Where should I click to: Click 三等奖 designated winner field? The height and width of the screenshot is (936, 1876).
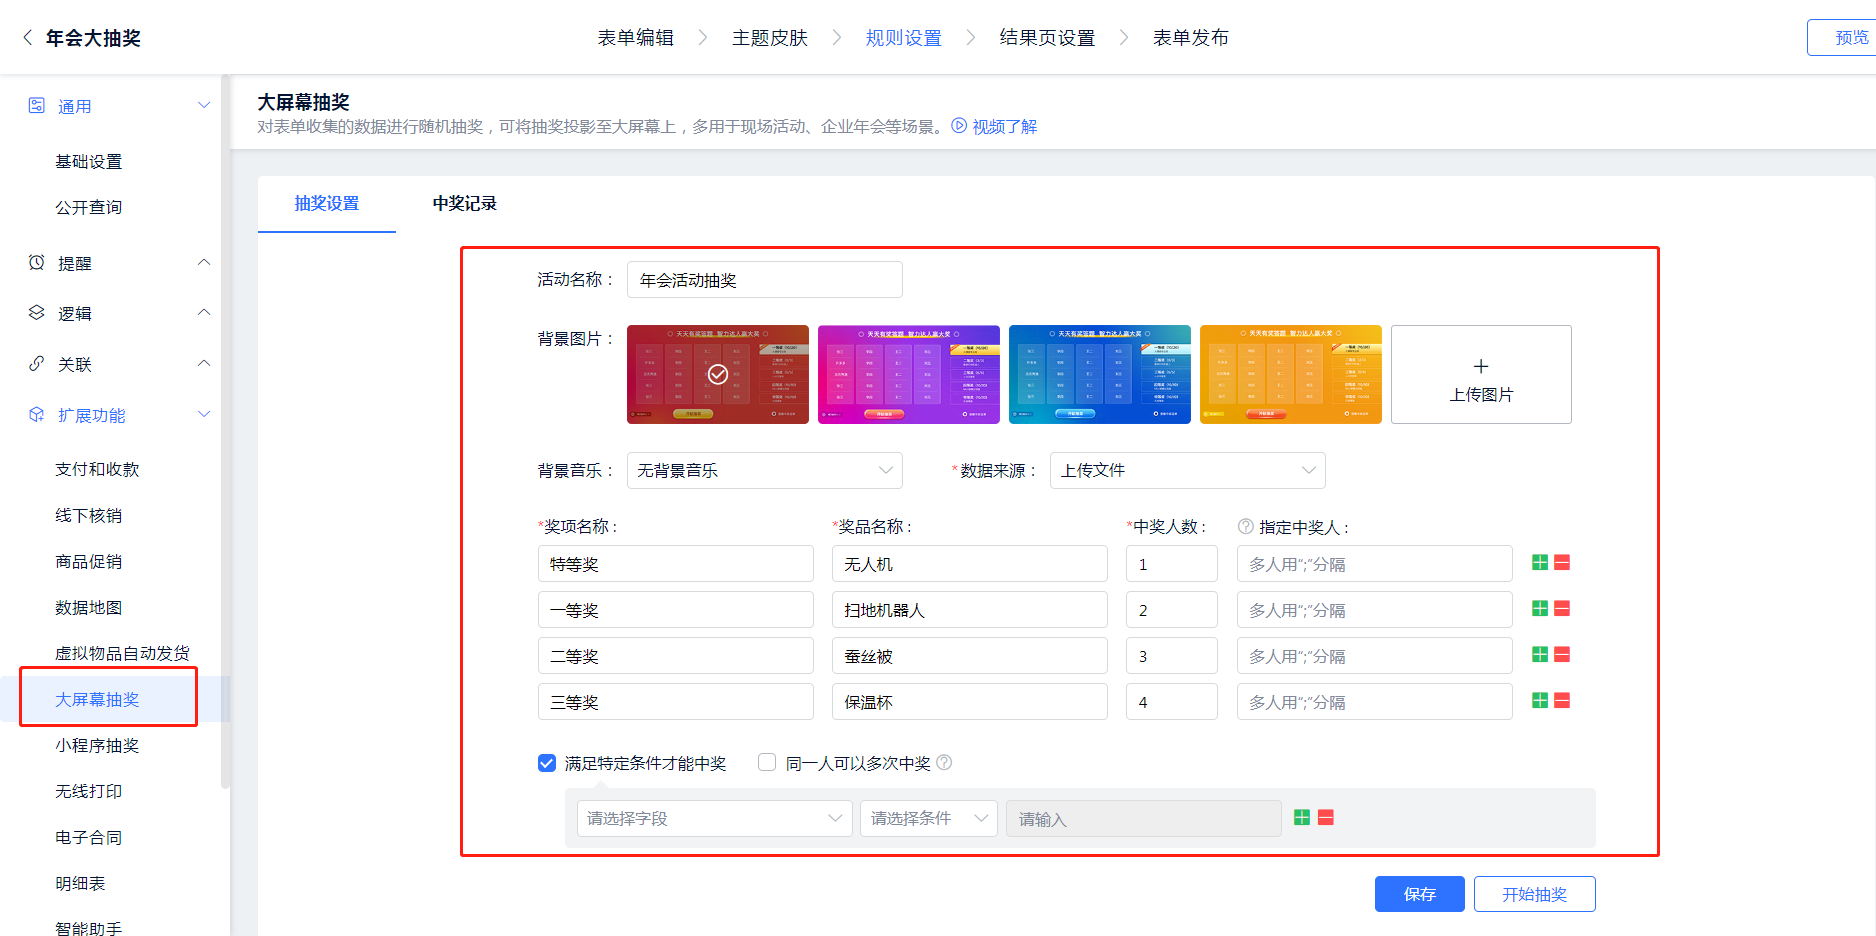[x=1375, y=702]
